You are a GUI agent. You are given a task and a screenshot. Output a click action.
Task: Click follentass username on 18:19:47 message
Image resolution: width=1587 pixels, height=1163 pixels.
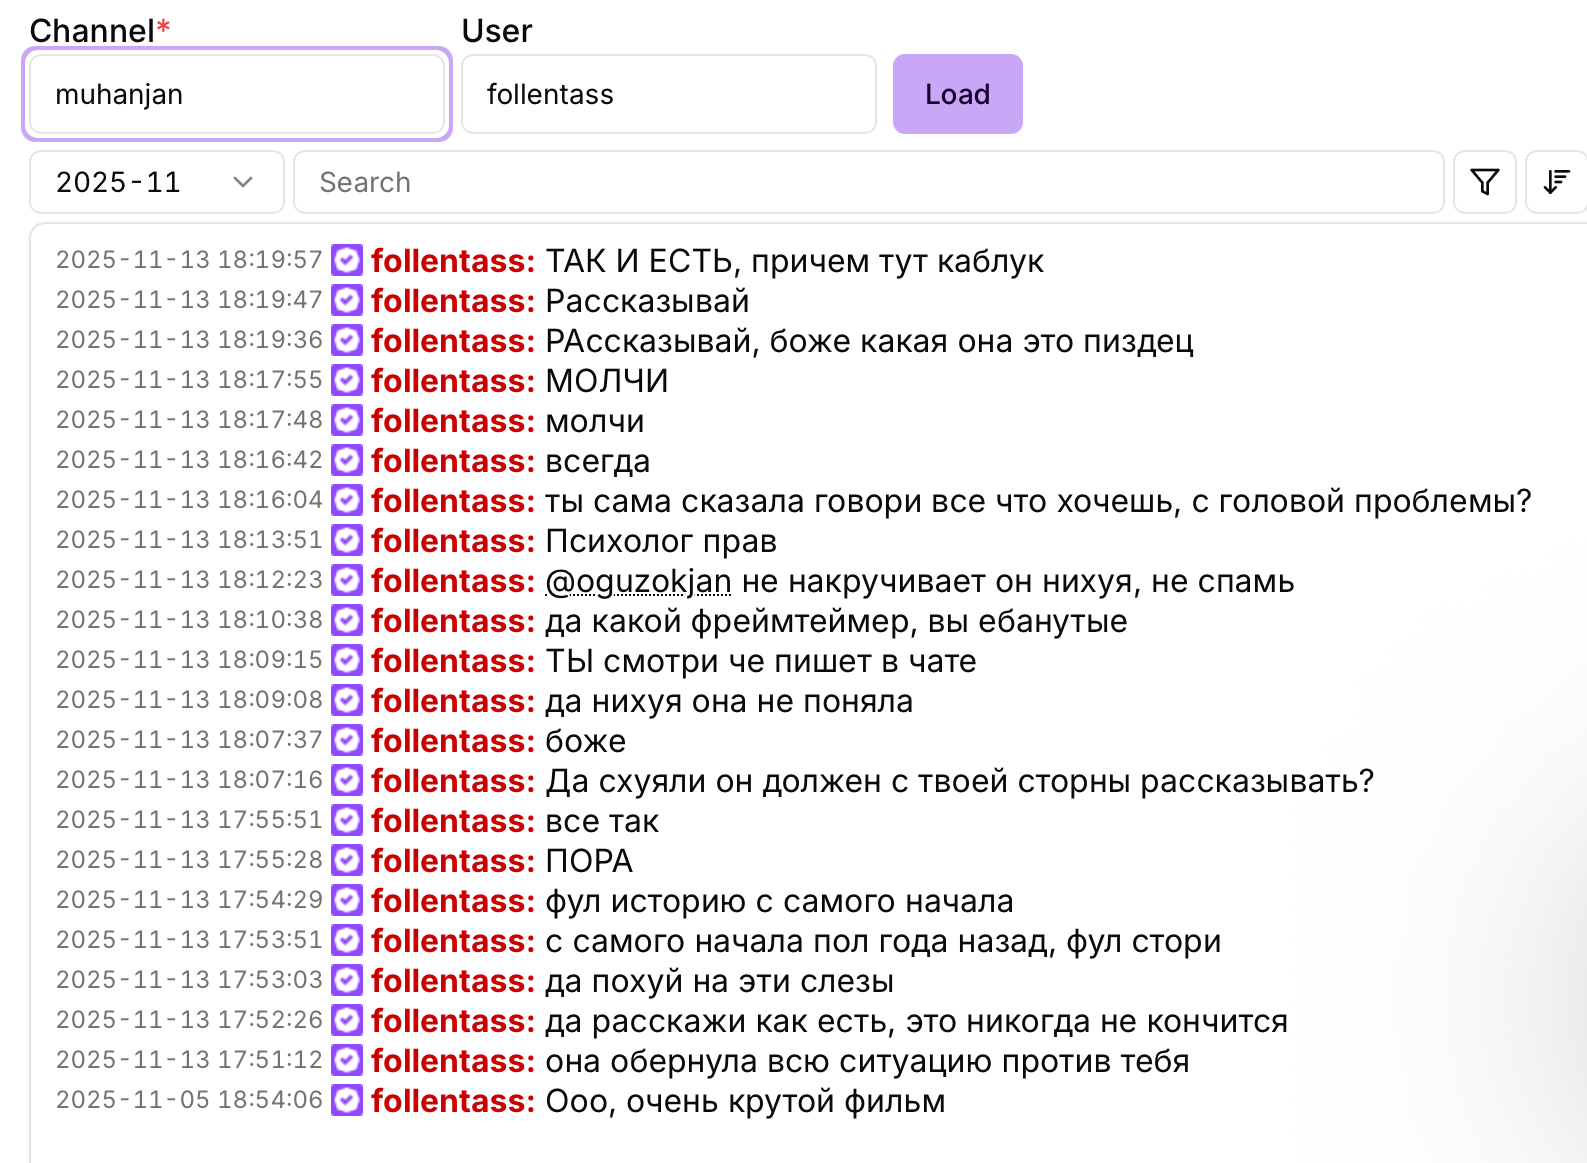point(453,301)
